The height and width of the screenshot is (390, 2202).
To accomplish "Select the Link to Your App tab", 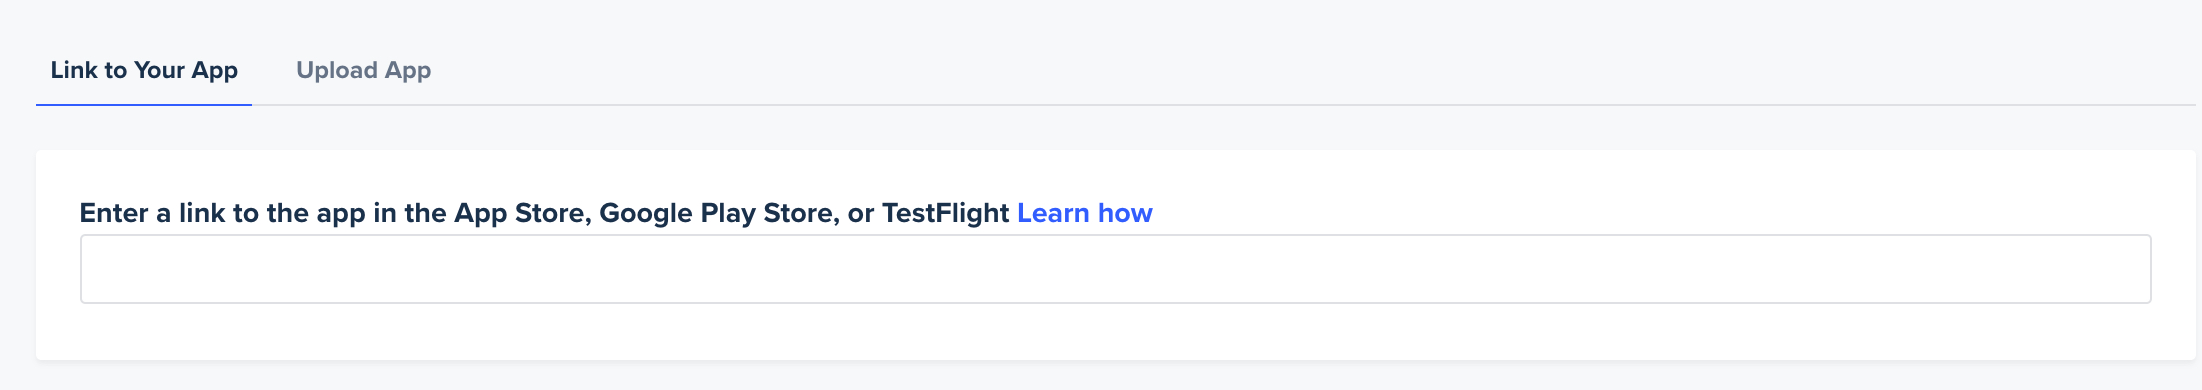I will coord(144,71).
